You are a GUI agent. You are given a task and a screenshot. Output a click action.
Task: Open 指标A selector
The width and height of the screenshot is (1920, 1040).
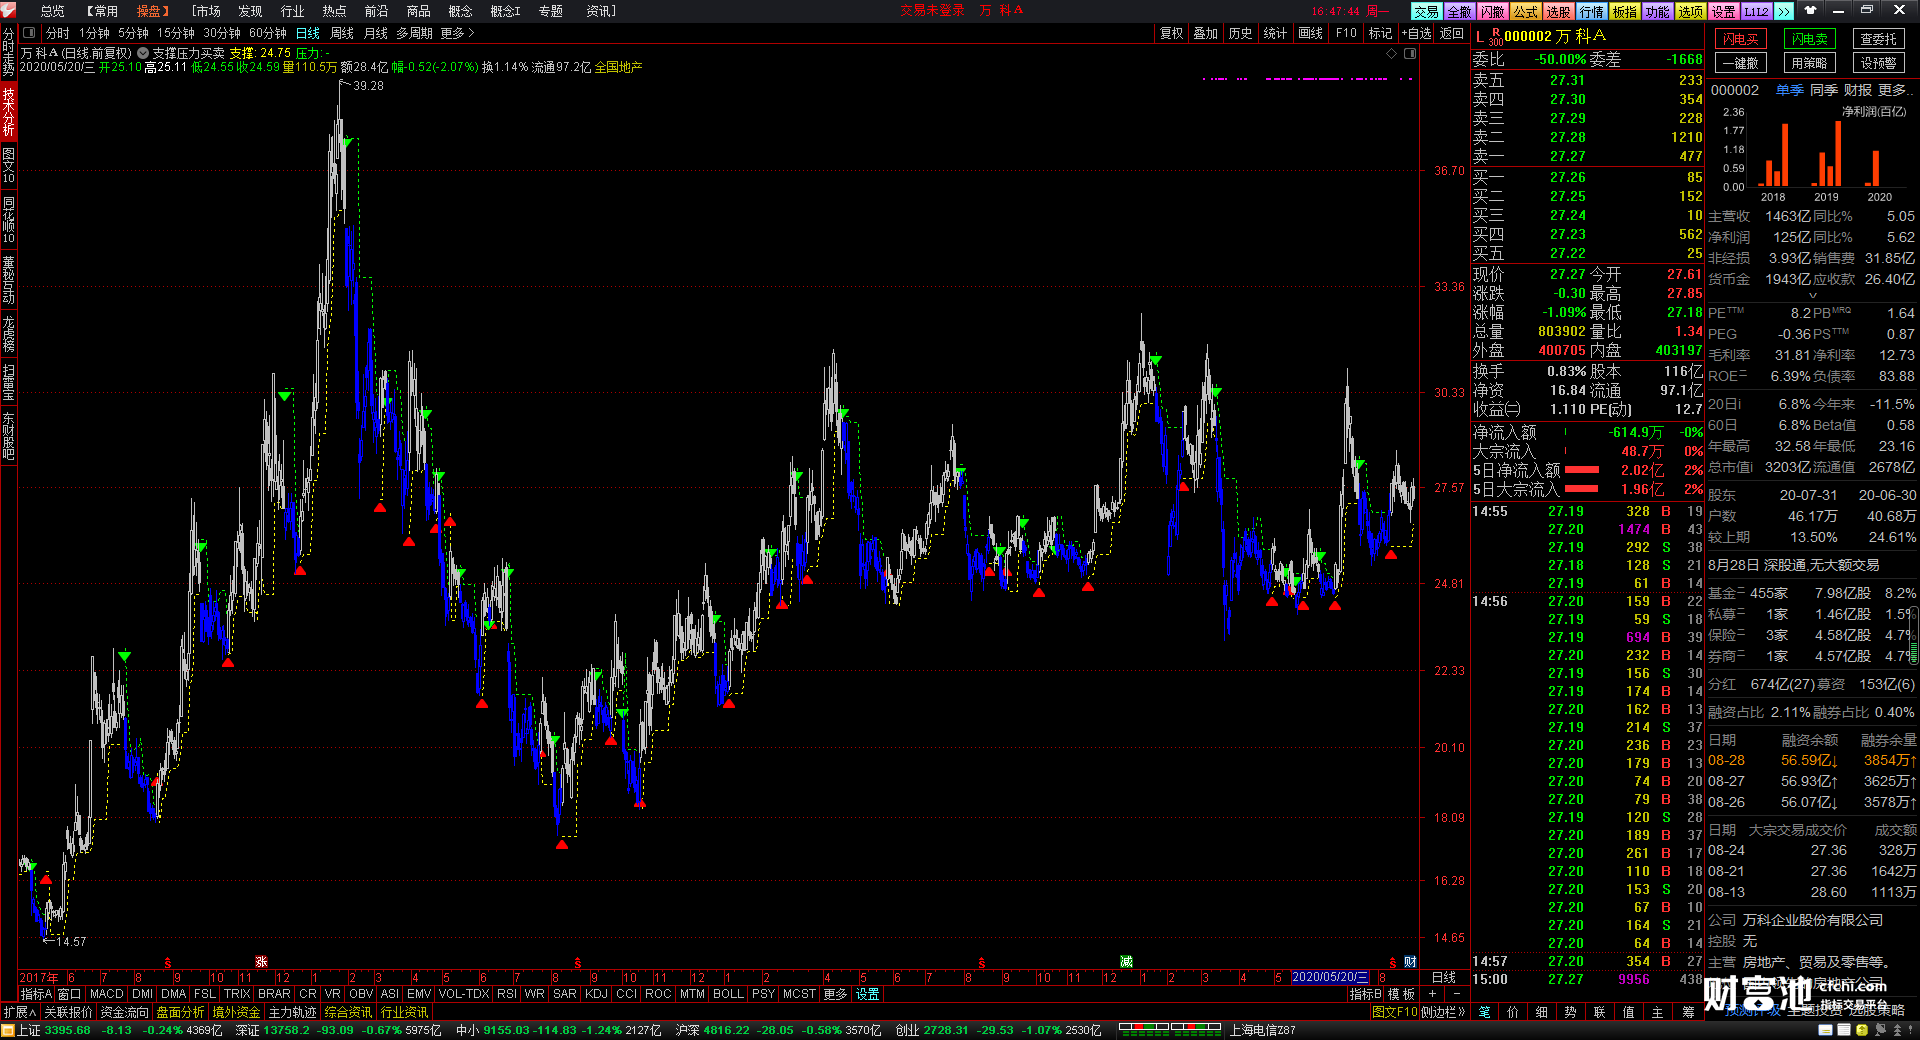click(x=36, y=994)
